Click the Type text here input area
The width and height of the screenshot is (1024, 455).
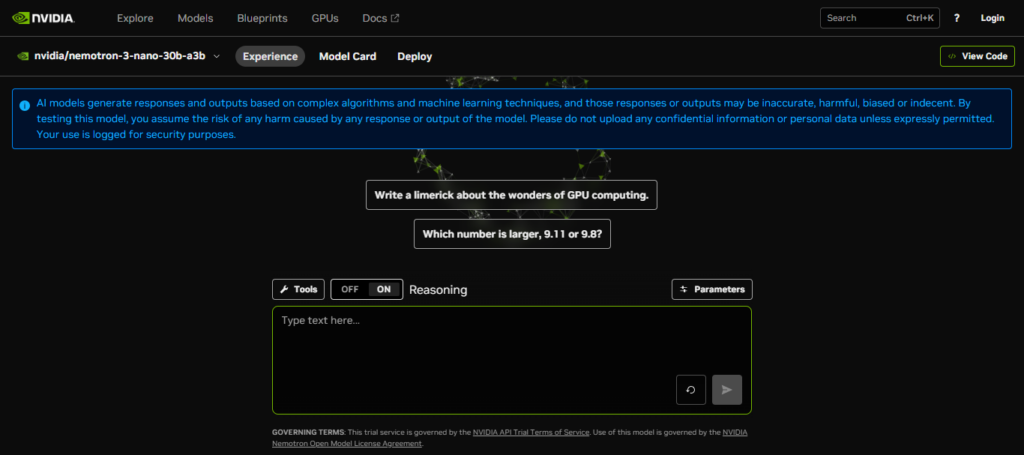coord(512,360)
